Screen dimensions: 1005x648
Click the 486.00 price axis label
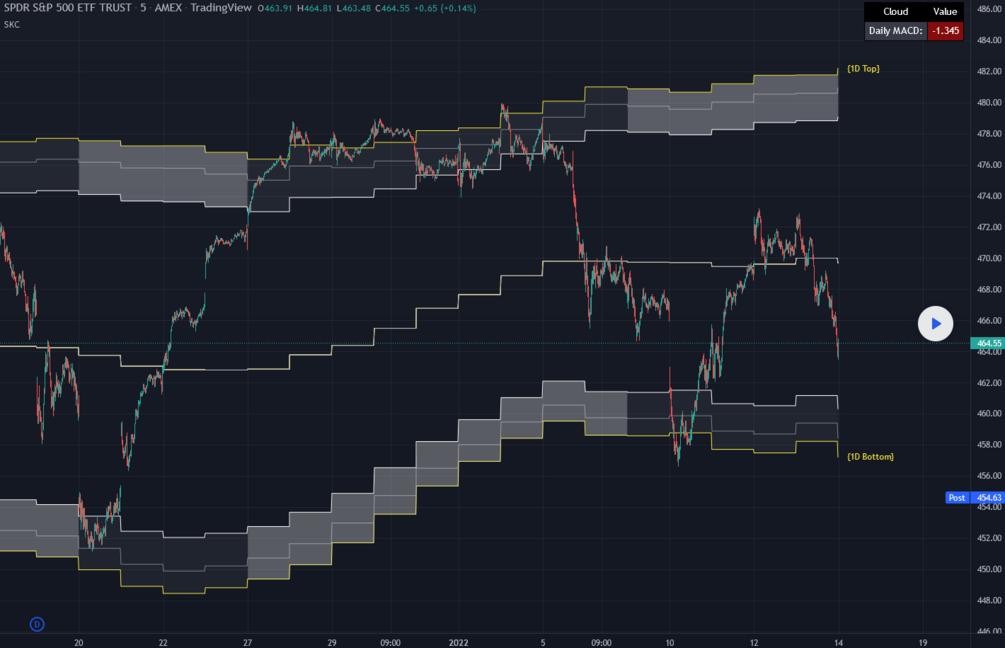click(989, 9)
